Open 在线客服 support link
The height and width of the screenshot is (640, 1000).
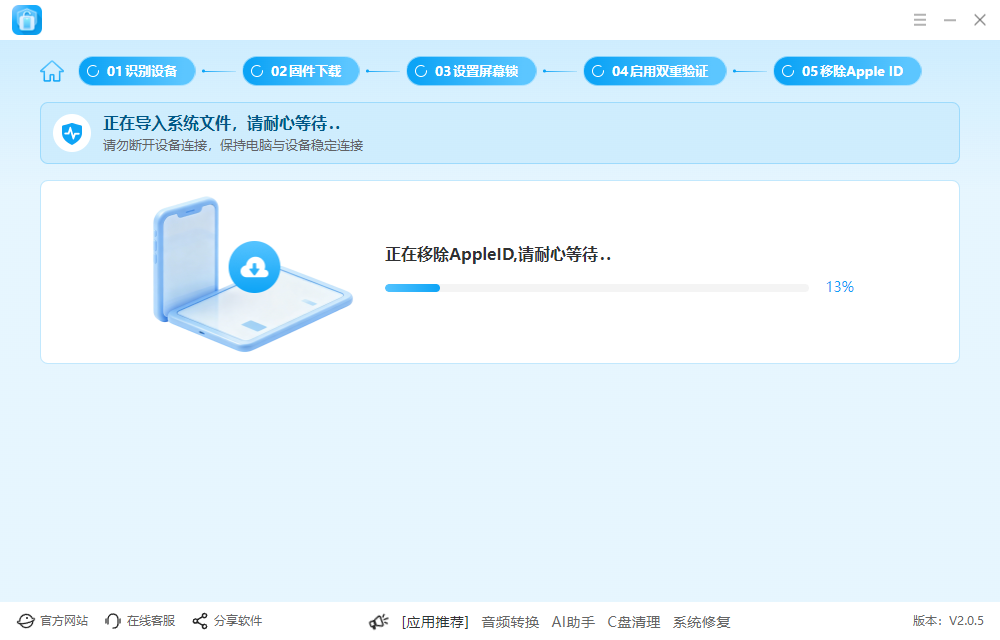(x=140, y=621)
